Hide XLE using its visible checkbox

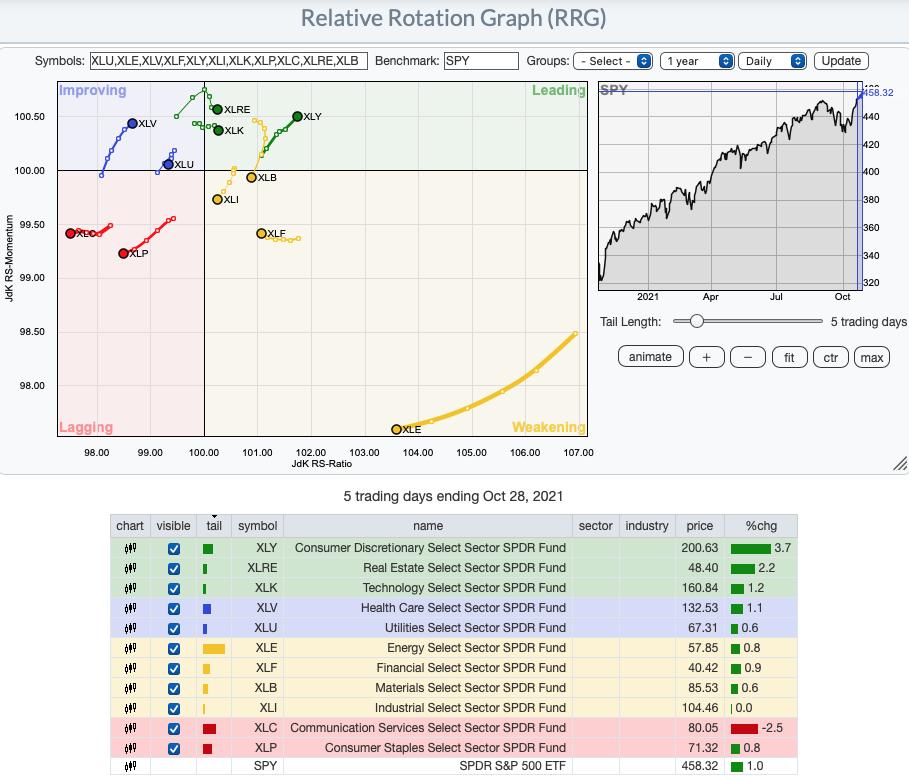tap(174, 649)
